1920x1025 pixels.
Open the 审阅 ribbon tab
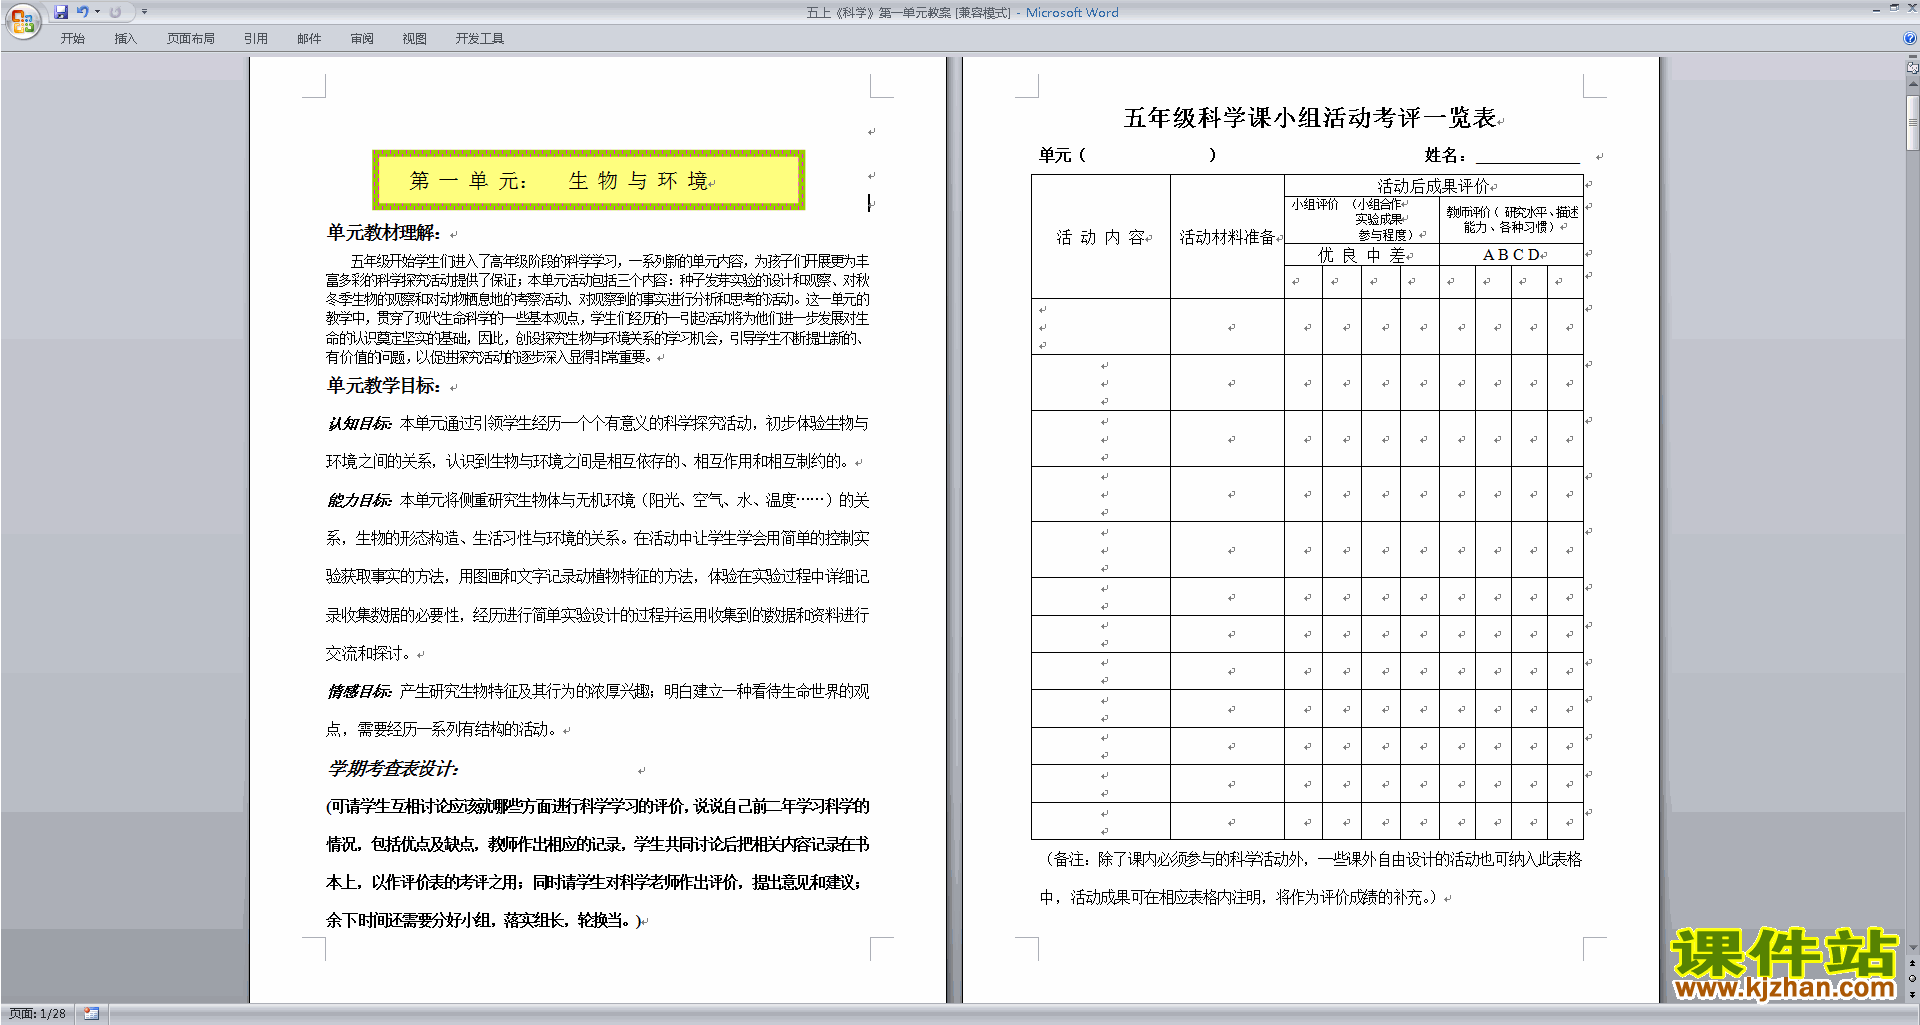(x=362, y=39)
